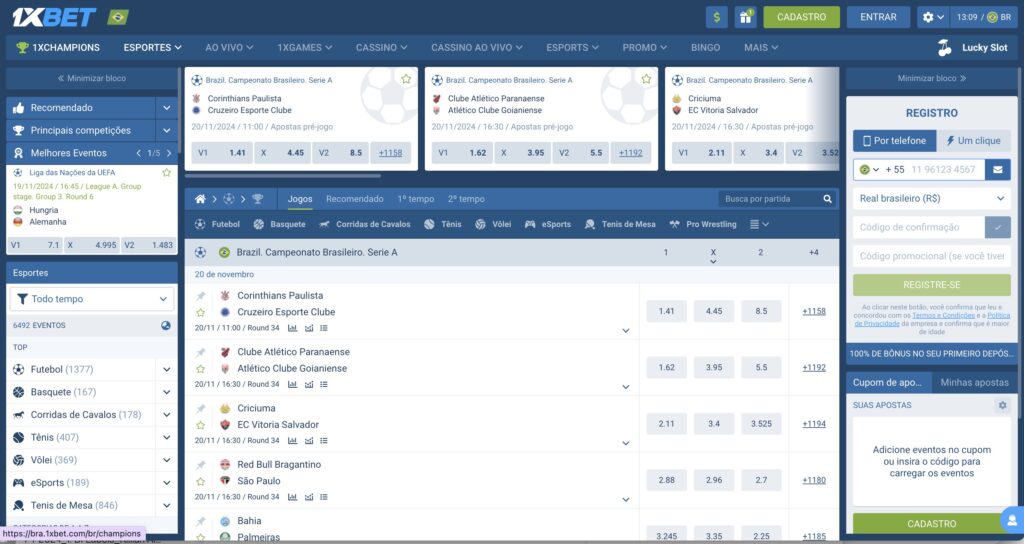Click the 1XBET logo
The width and height of the screenshot is (1024, 544).
(54, 17)
